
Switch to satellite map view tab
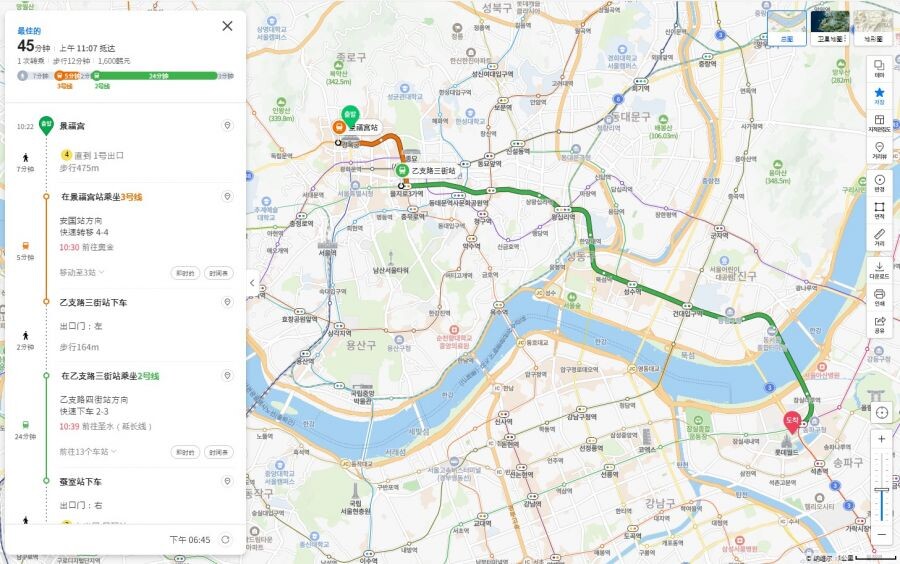click(829, 28)
